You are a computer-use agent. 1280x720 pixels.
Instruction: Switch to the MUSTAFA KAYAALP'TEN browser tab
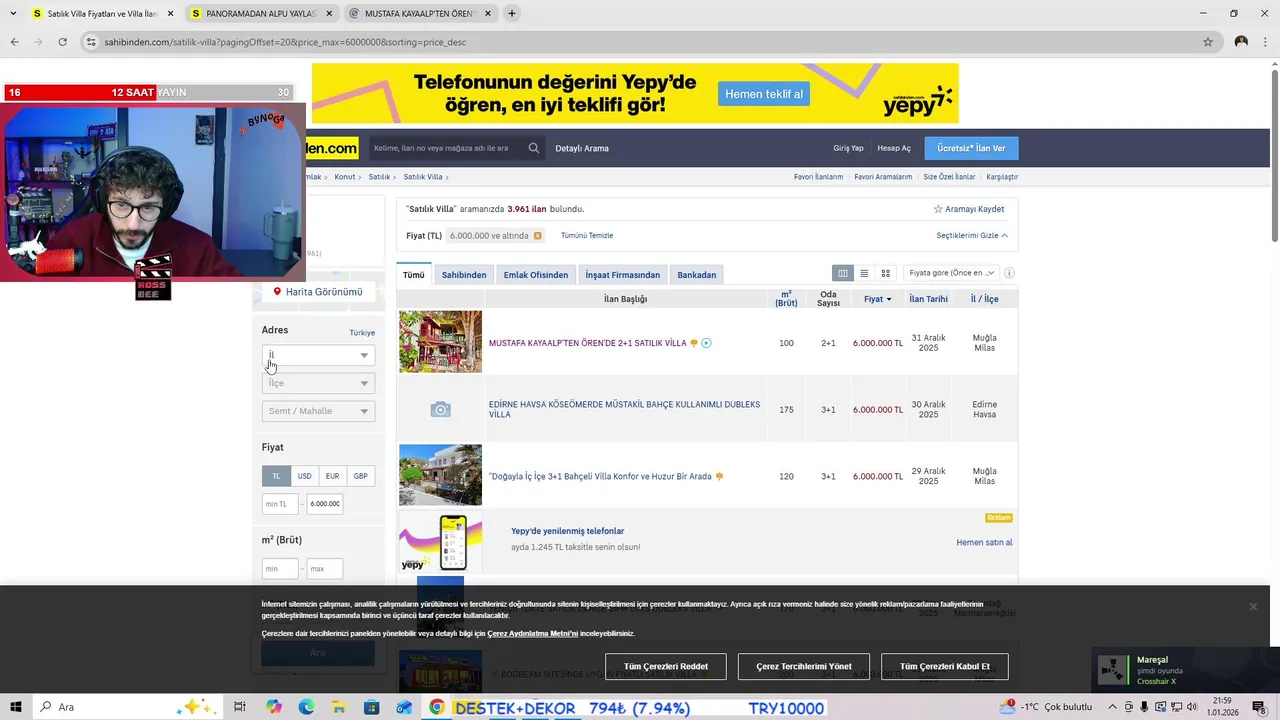418,14
